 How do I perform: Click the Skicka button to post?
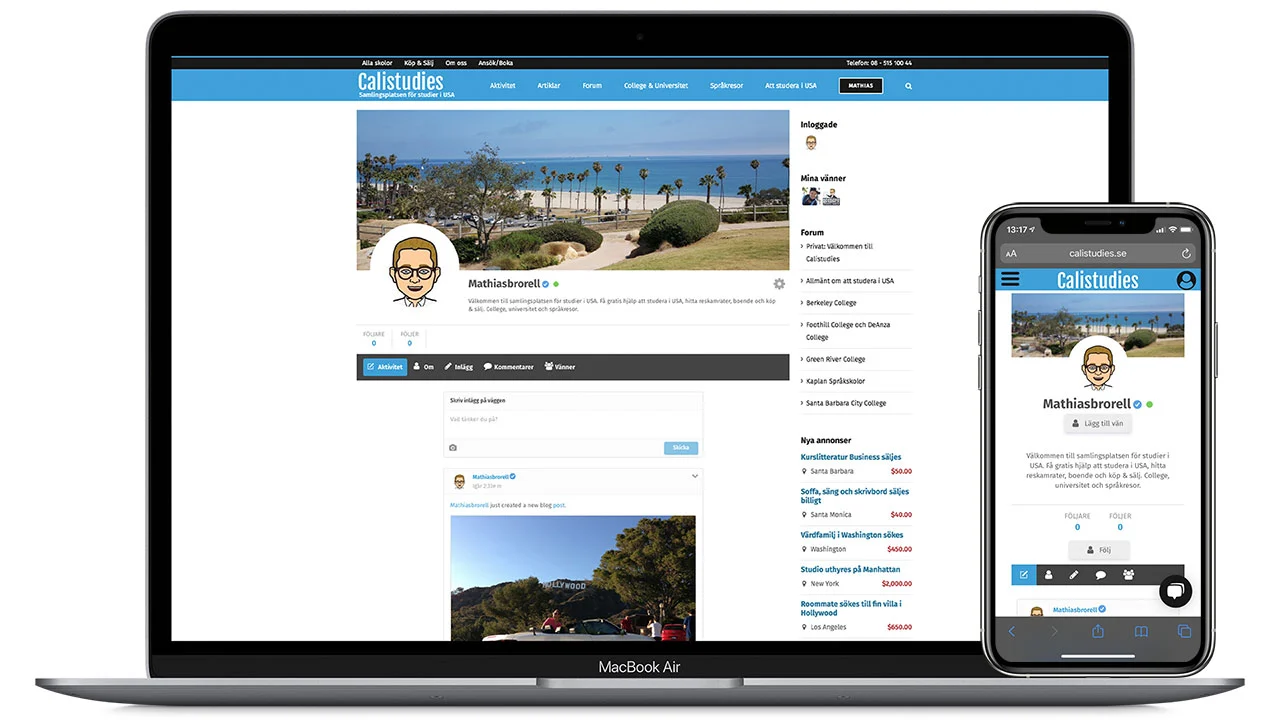pos(681,448)
